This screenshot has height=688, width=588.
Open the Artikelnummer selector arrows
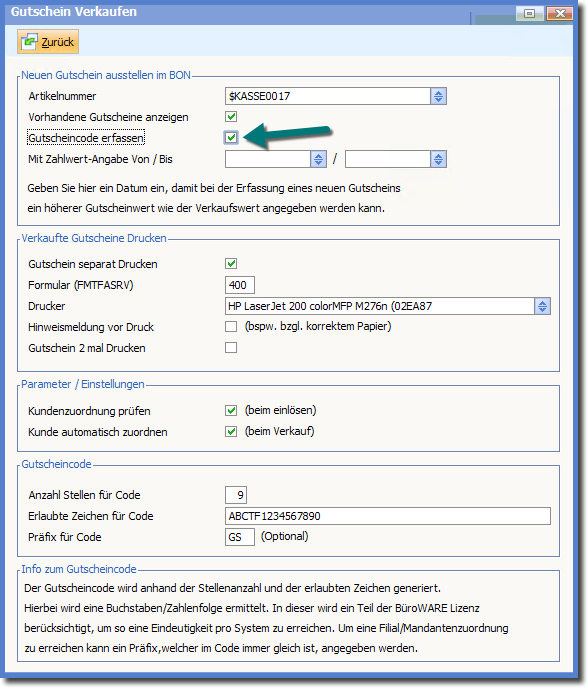[438, 96]
